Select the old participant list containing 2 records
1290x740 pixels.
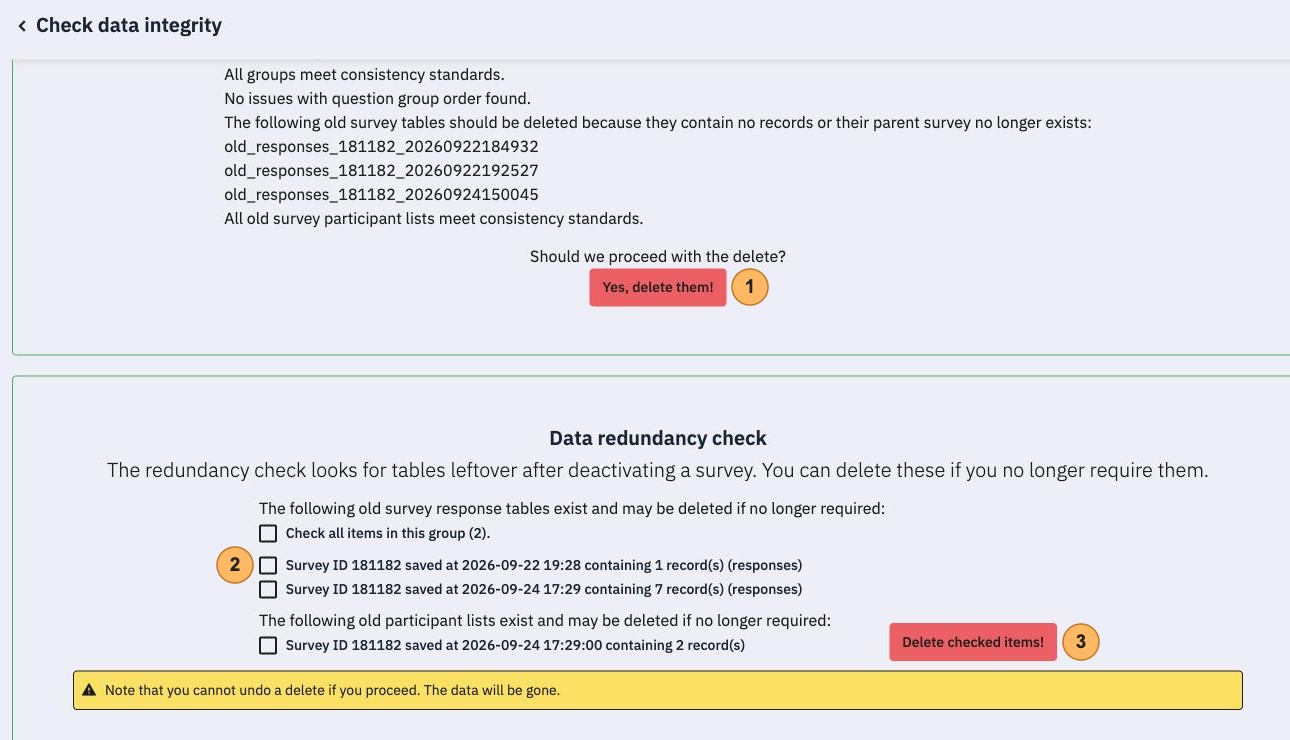(268, 645)
